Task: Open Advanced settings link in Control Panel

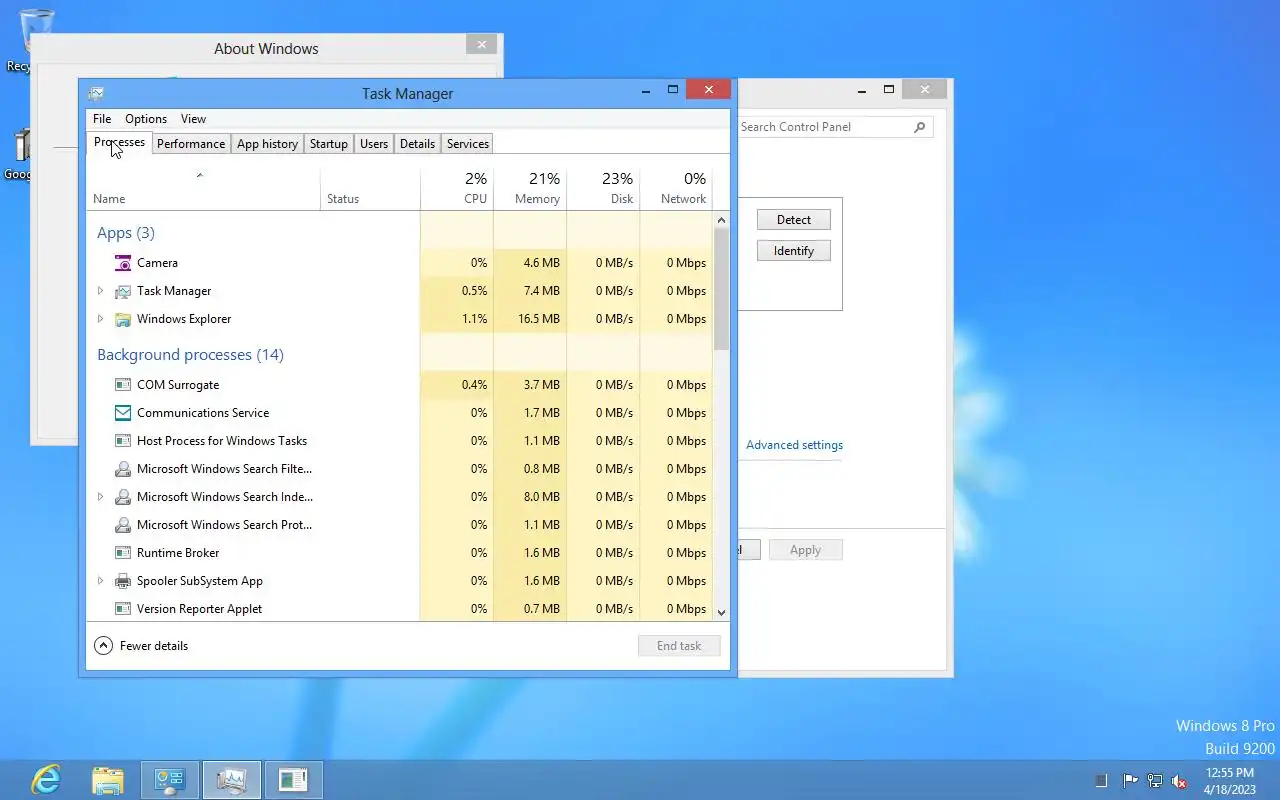Action: 794,445
